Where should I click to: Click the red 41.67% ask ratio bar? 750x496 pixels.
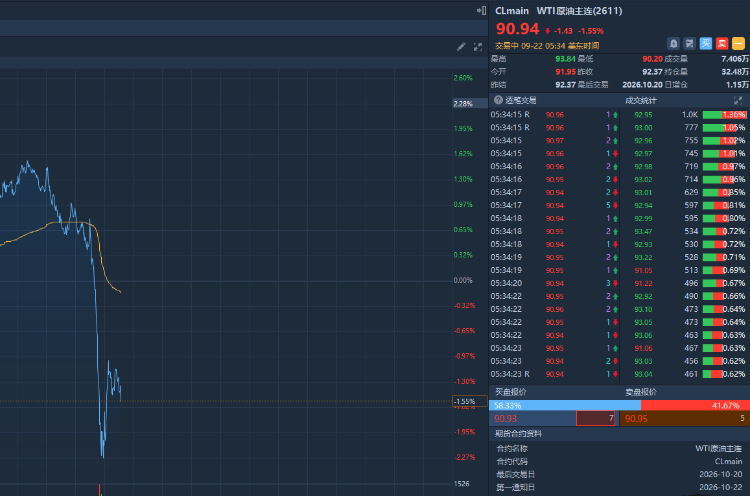695,406
